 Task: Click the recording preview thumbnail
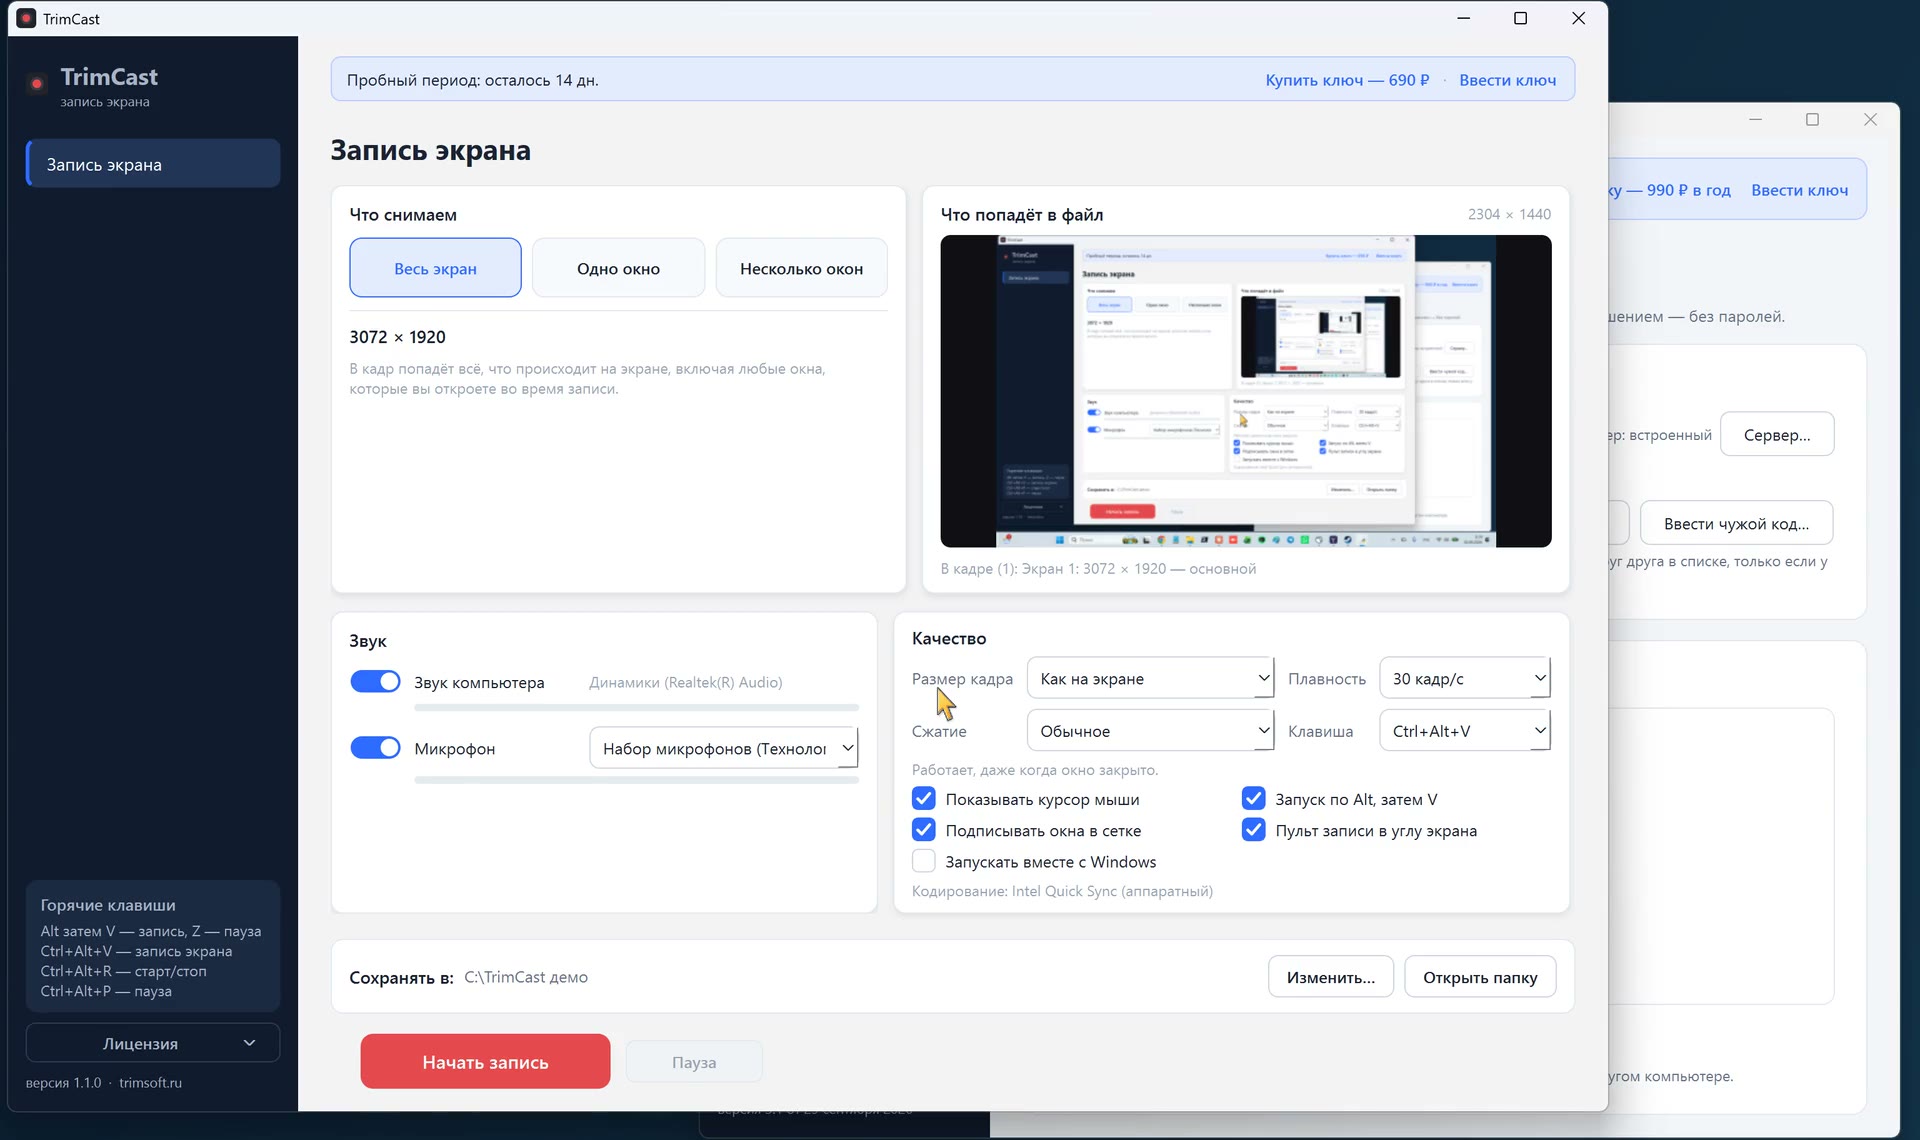pyautogui.click(x=1246, y=391)
